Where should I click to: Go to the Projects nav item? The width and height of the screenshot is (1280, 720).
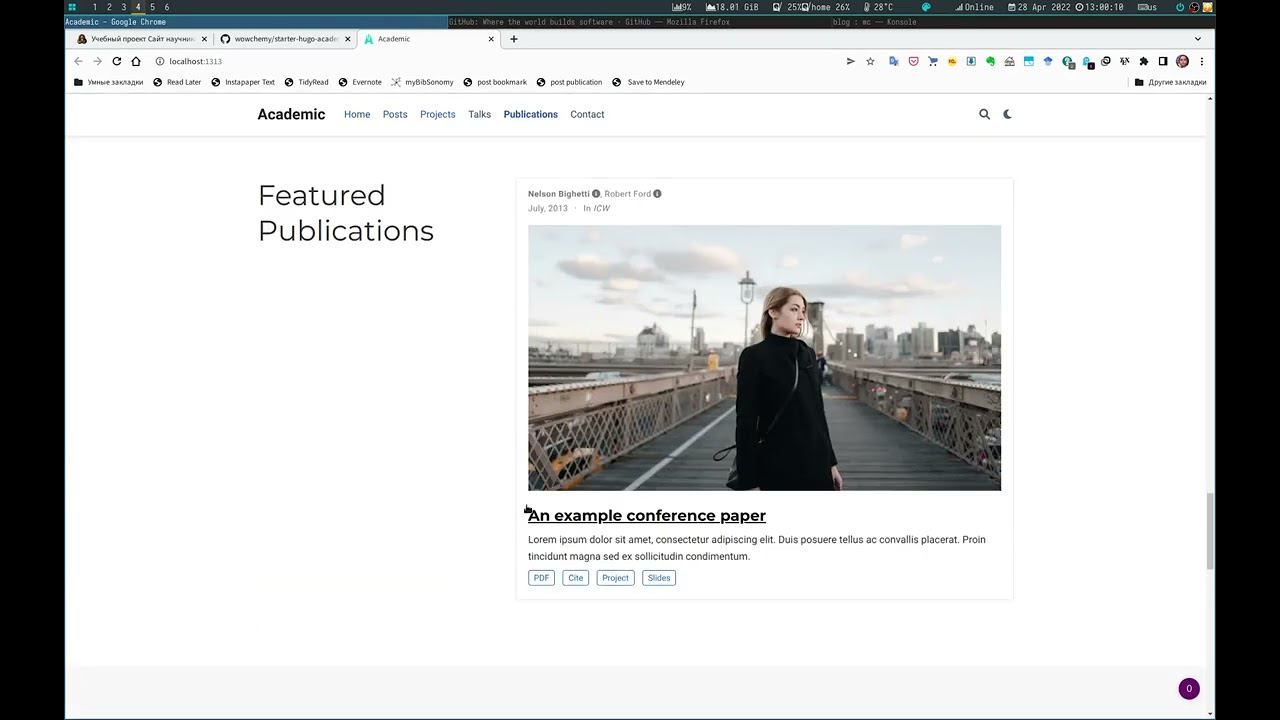(x=437, y=114)
